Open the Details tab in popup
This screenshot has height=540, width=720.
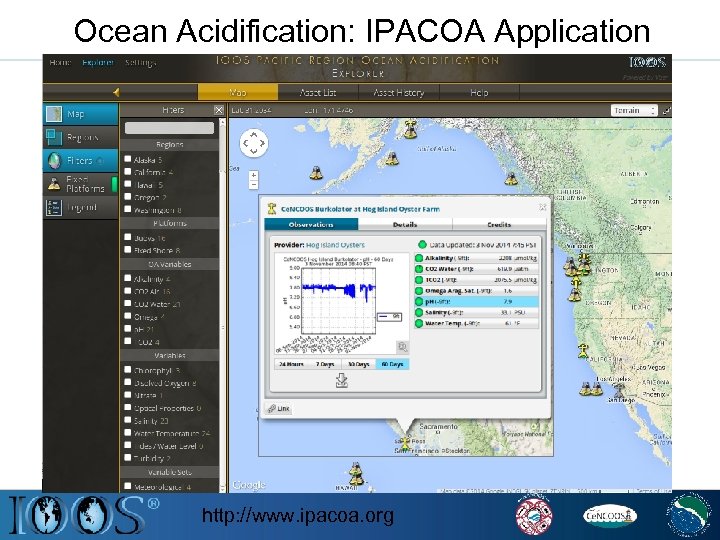[x=405, y=225]
